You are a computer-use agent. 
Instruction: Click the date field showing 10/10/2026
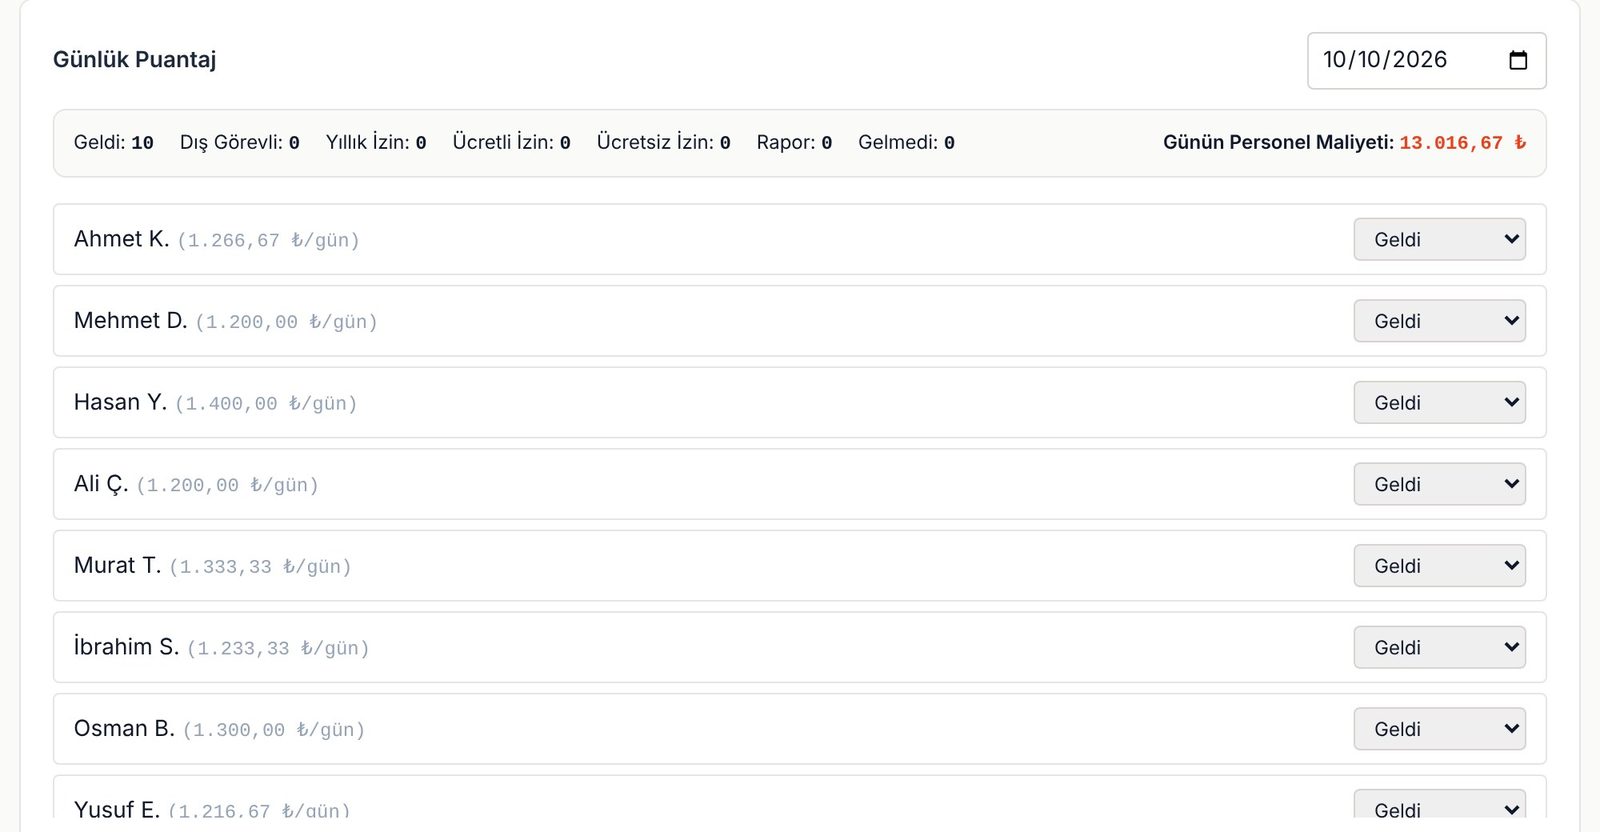click(1427, 60)
